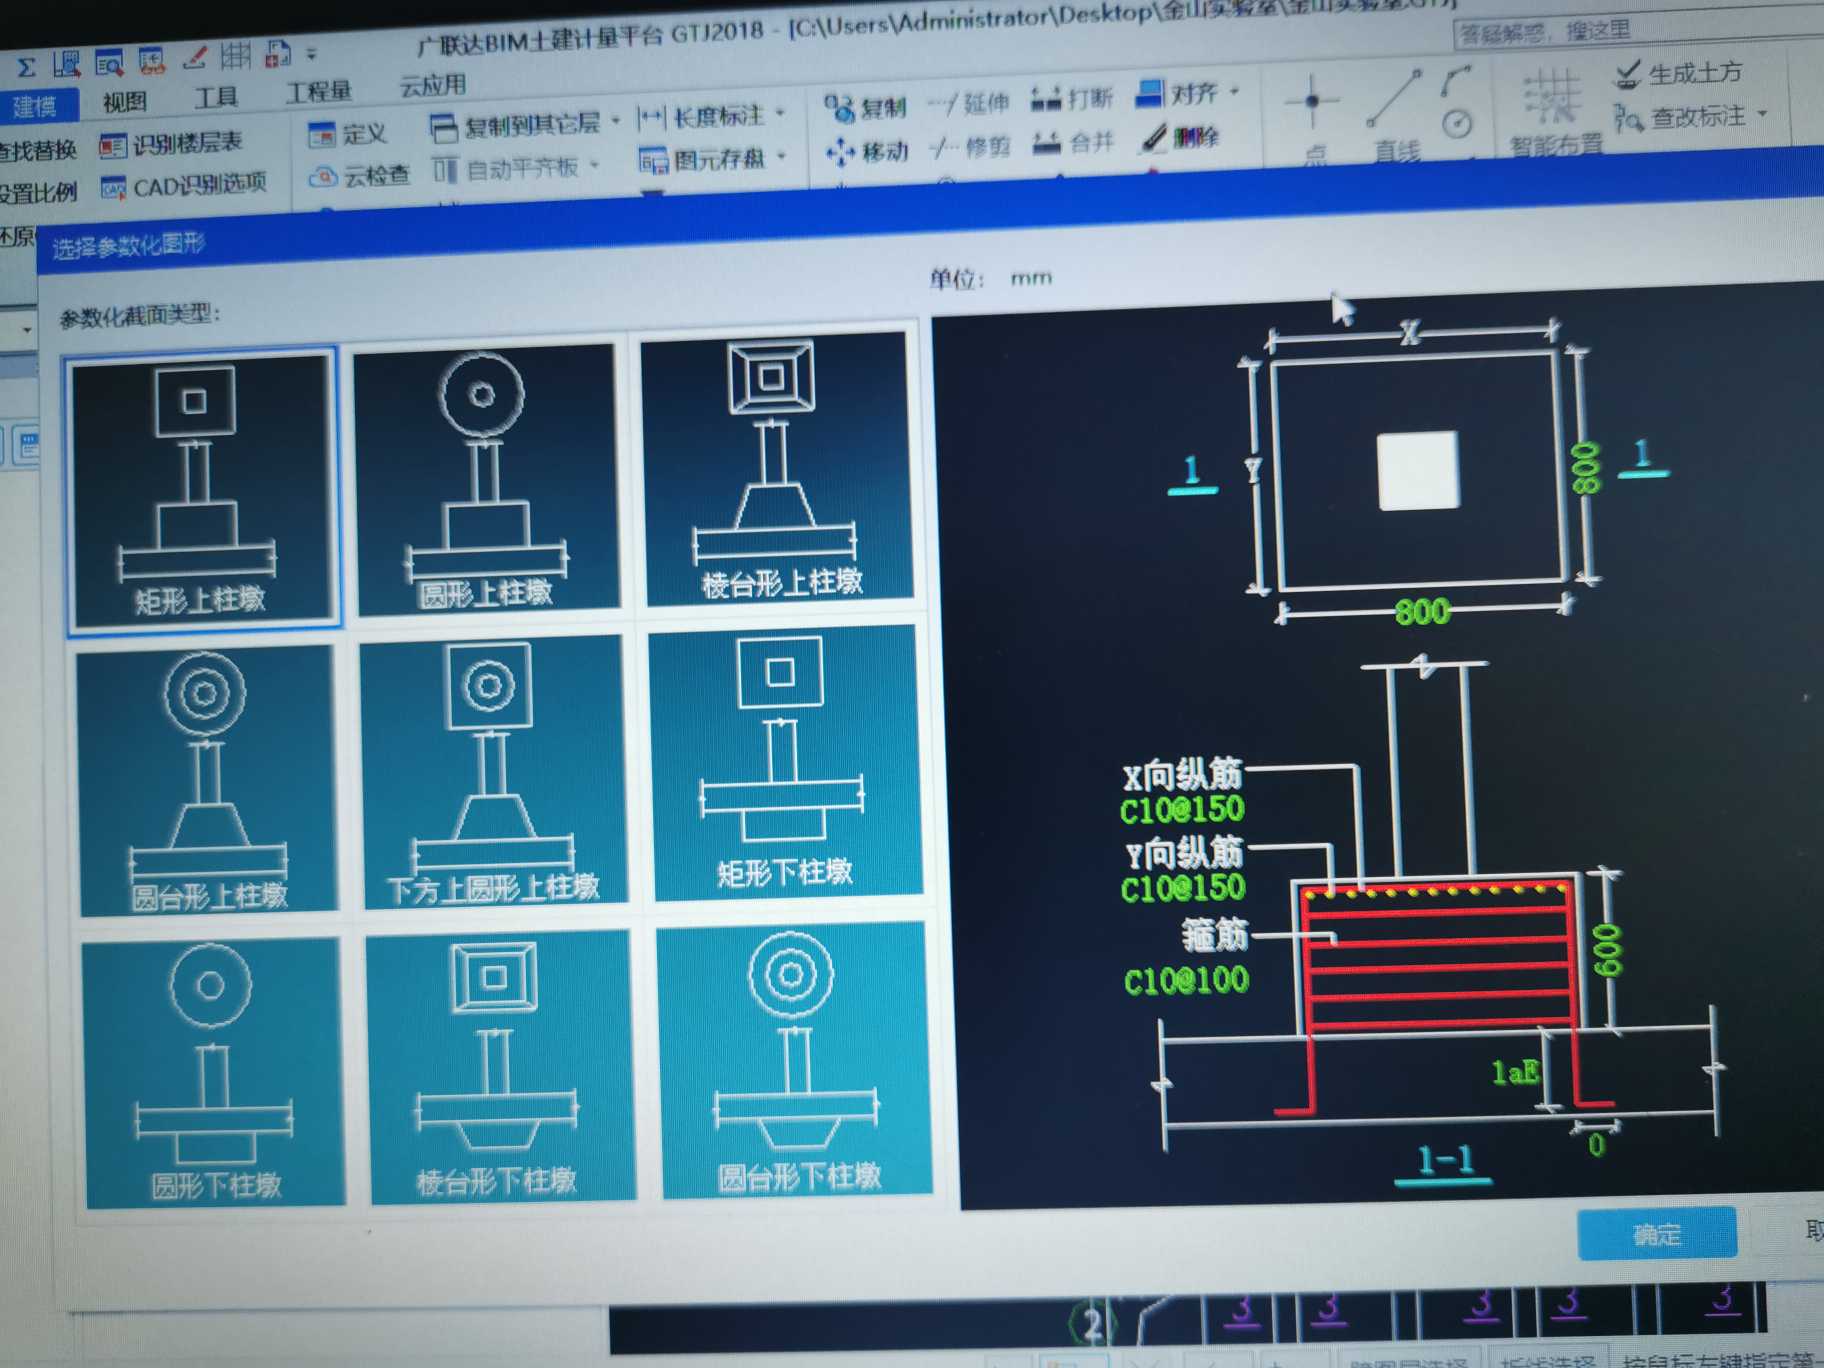Expand the 图元存盘 dropdown arrow
Viewport: 1824px width, 1368px height.
[781, 156]
